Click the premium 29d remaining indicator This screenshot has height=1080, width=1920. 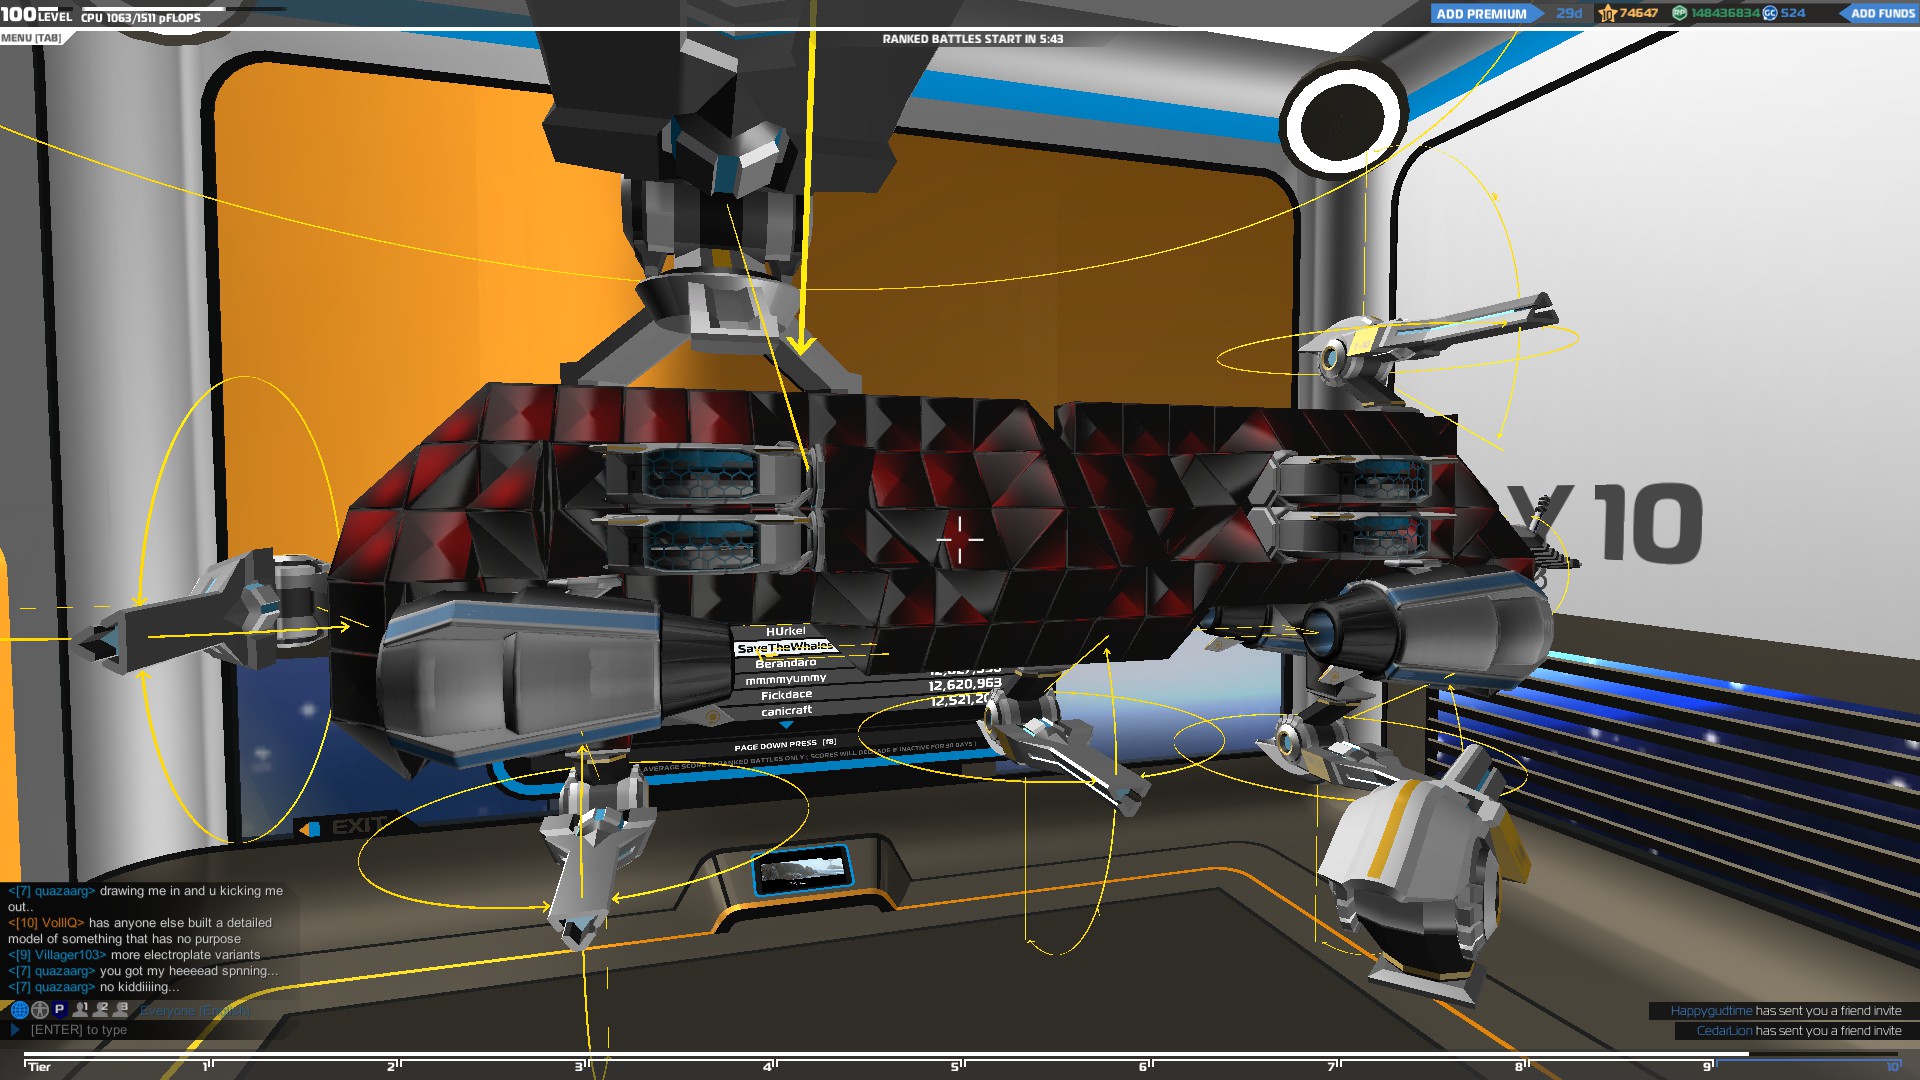pos(1569,13)
